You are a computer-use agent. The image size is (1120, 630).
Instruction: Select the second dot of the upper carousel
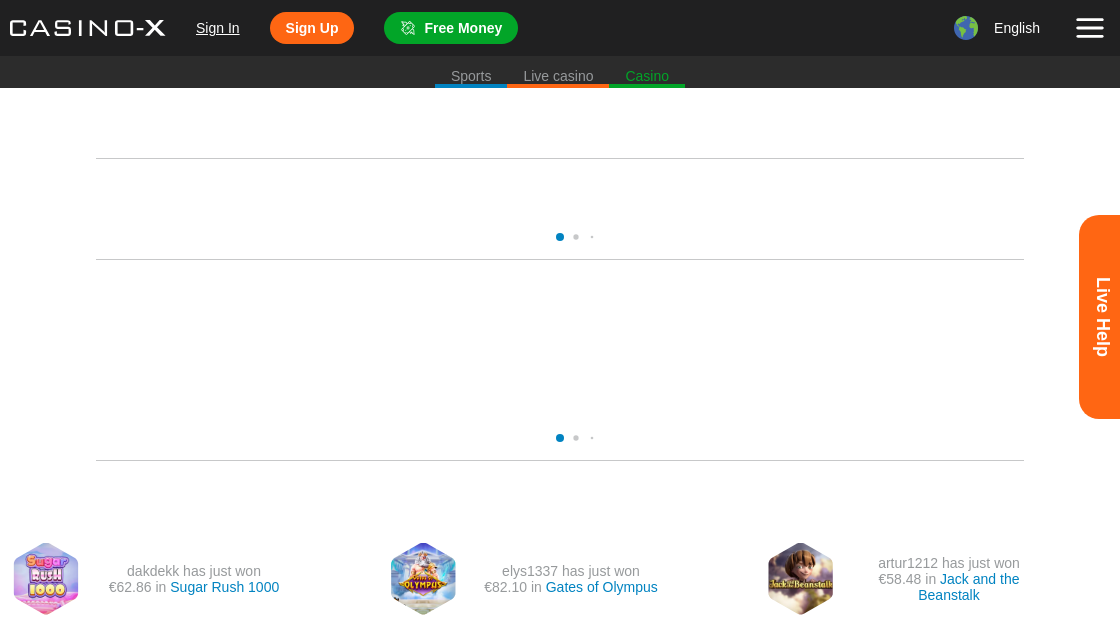coord(576,237)
